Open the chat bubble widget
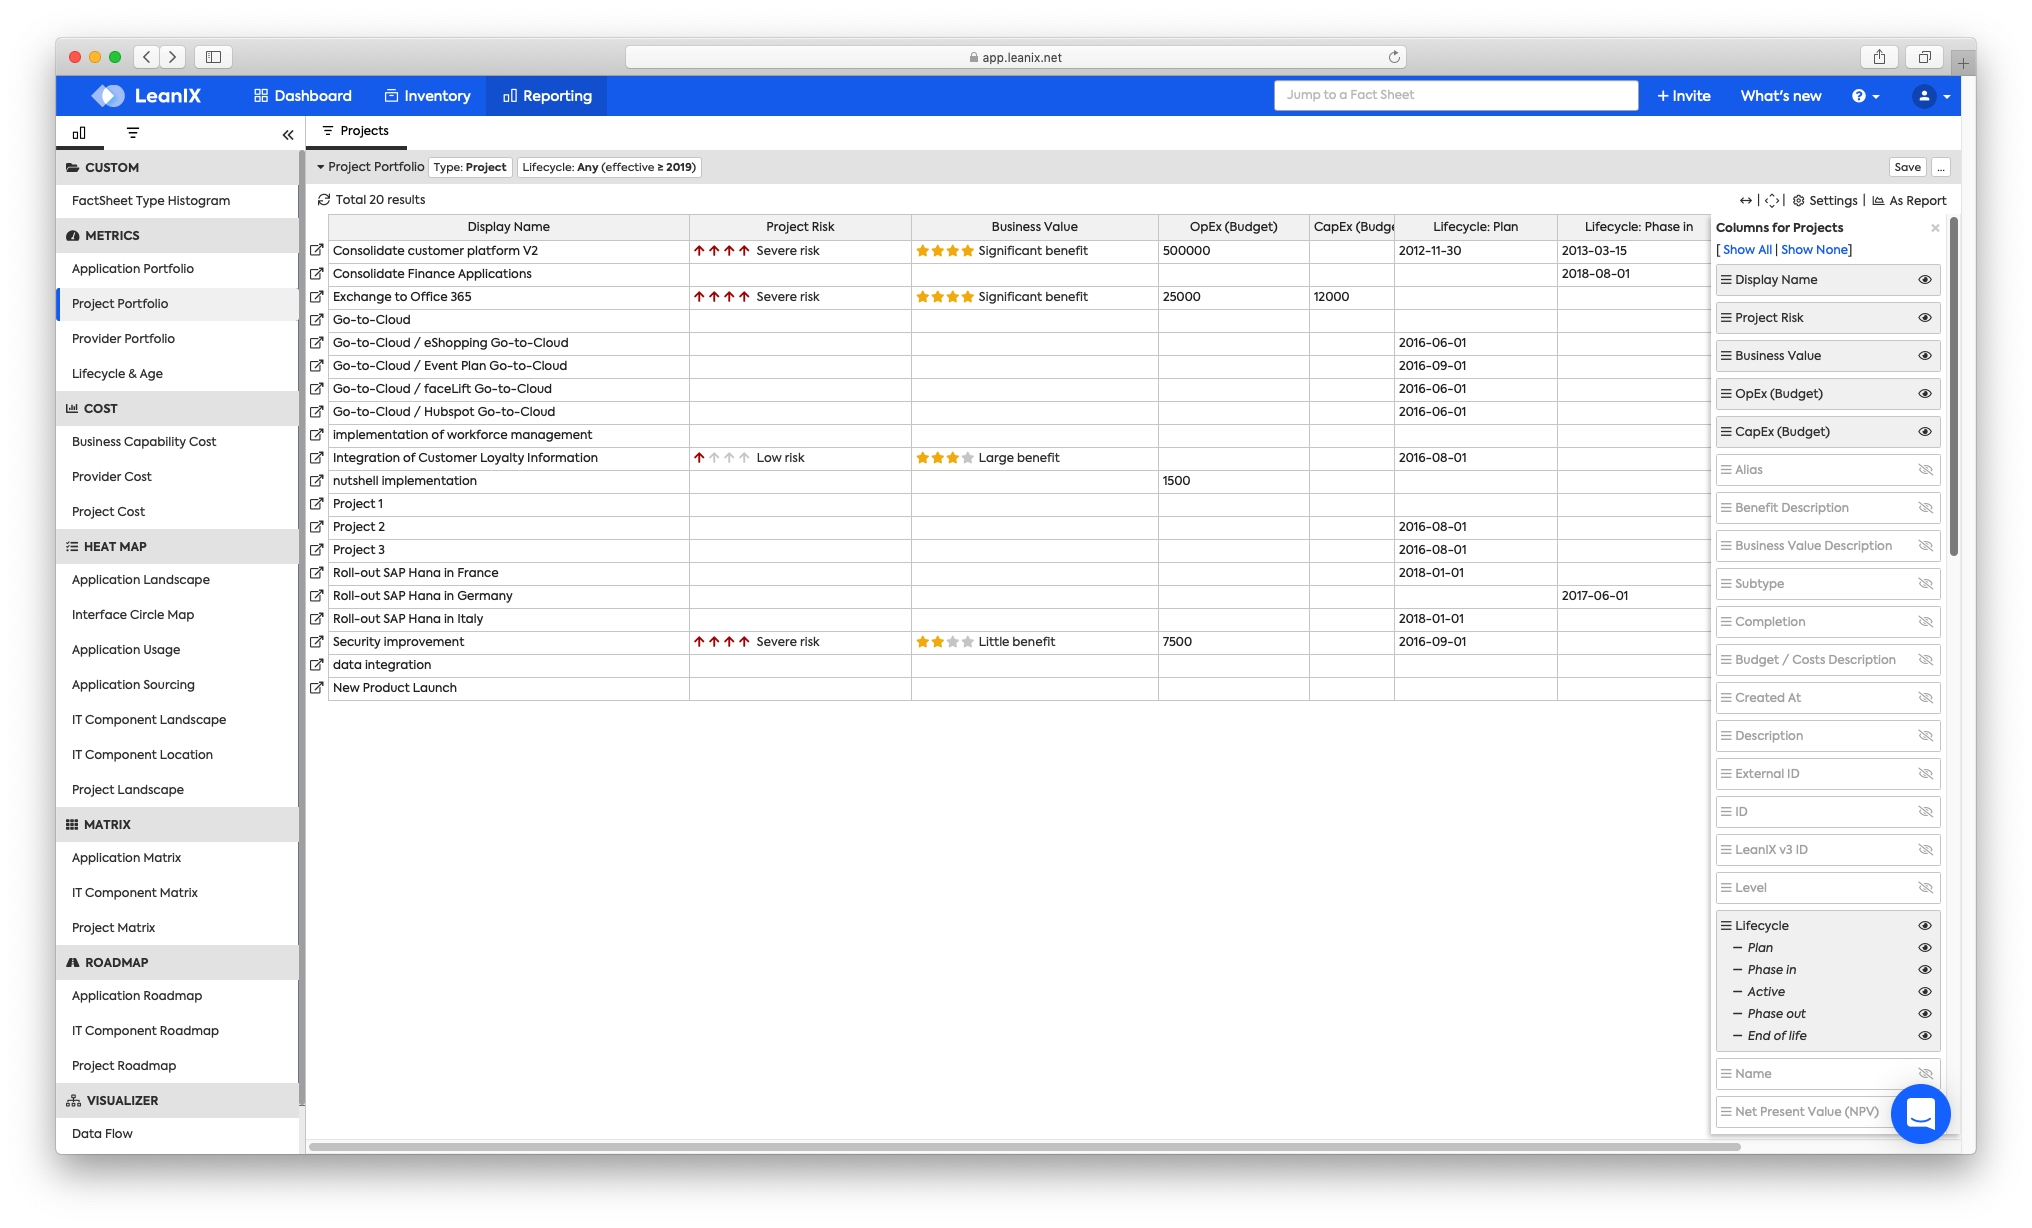Viewport: 2032px width, 1228px height. pyautogui.click(x=1920, y=1113)
